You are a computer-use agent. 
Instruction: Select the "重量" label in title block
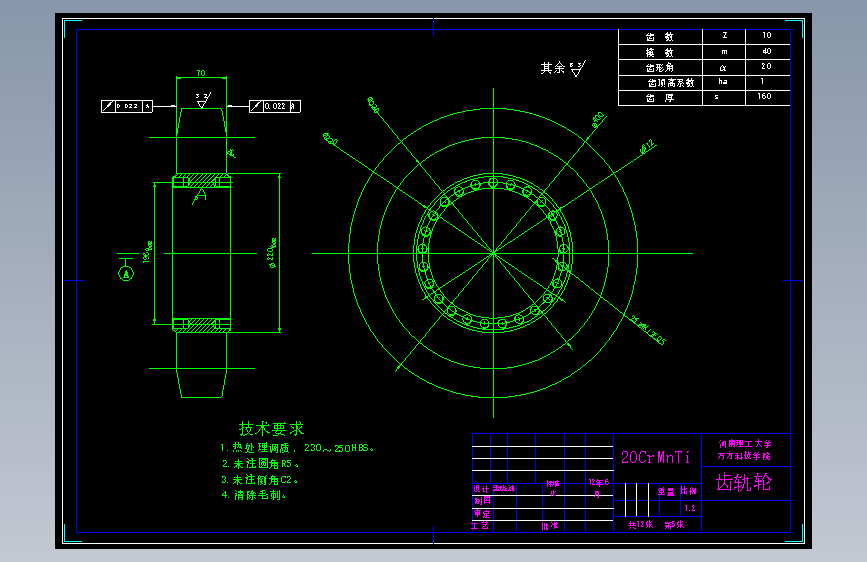[666, 491]
